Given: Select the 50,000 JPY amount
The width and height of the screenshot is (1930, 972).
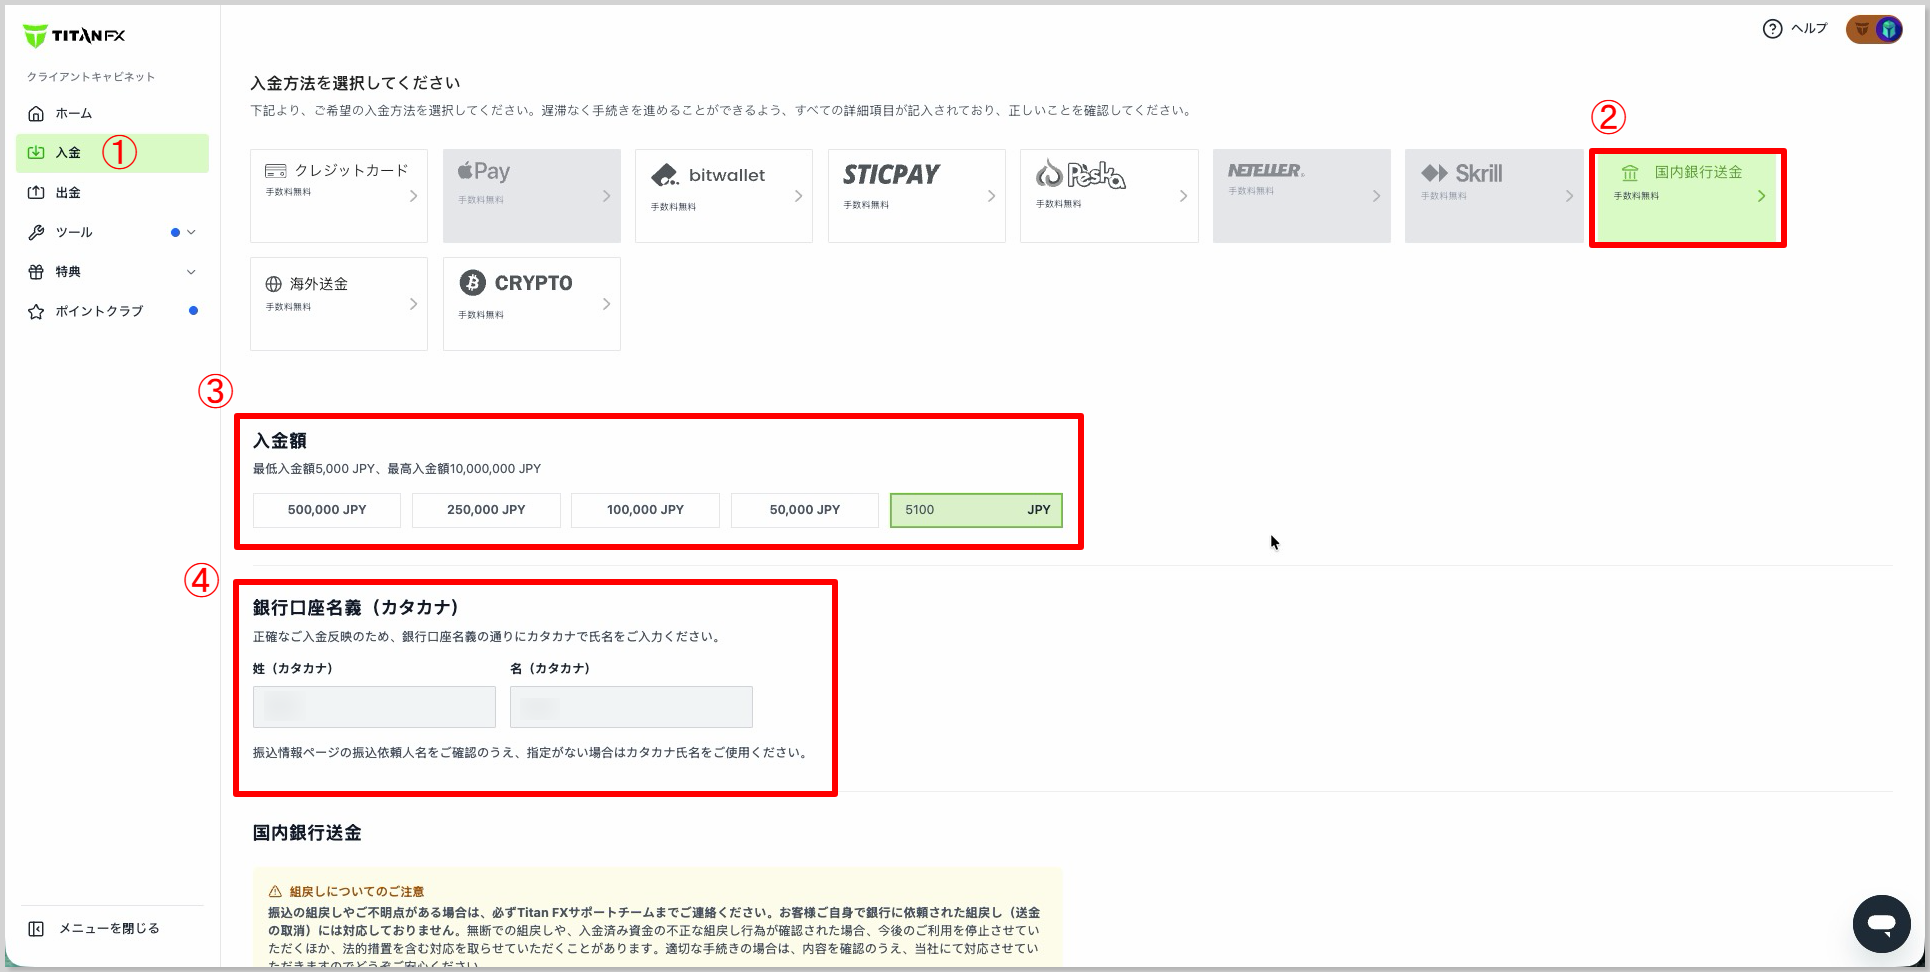Looking at the screenshot, I should [805, 510].
